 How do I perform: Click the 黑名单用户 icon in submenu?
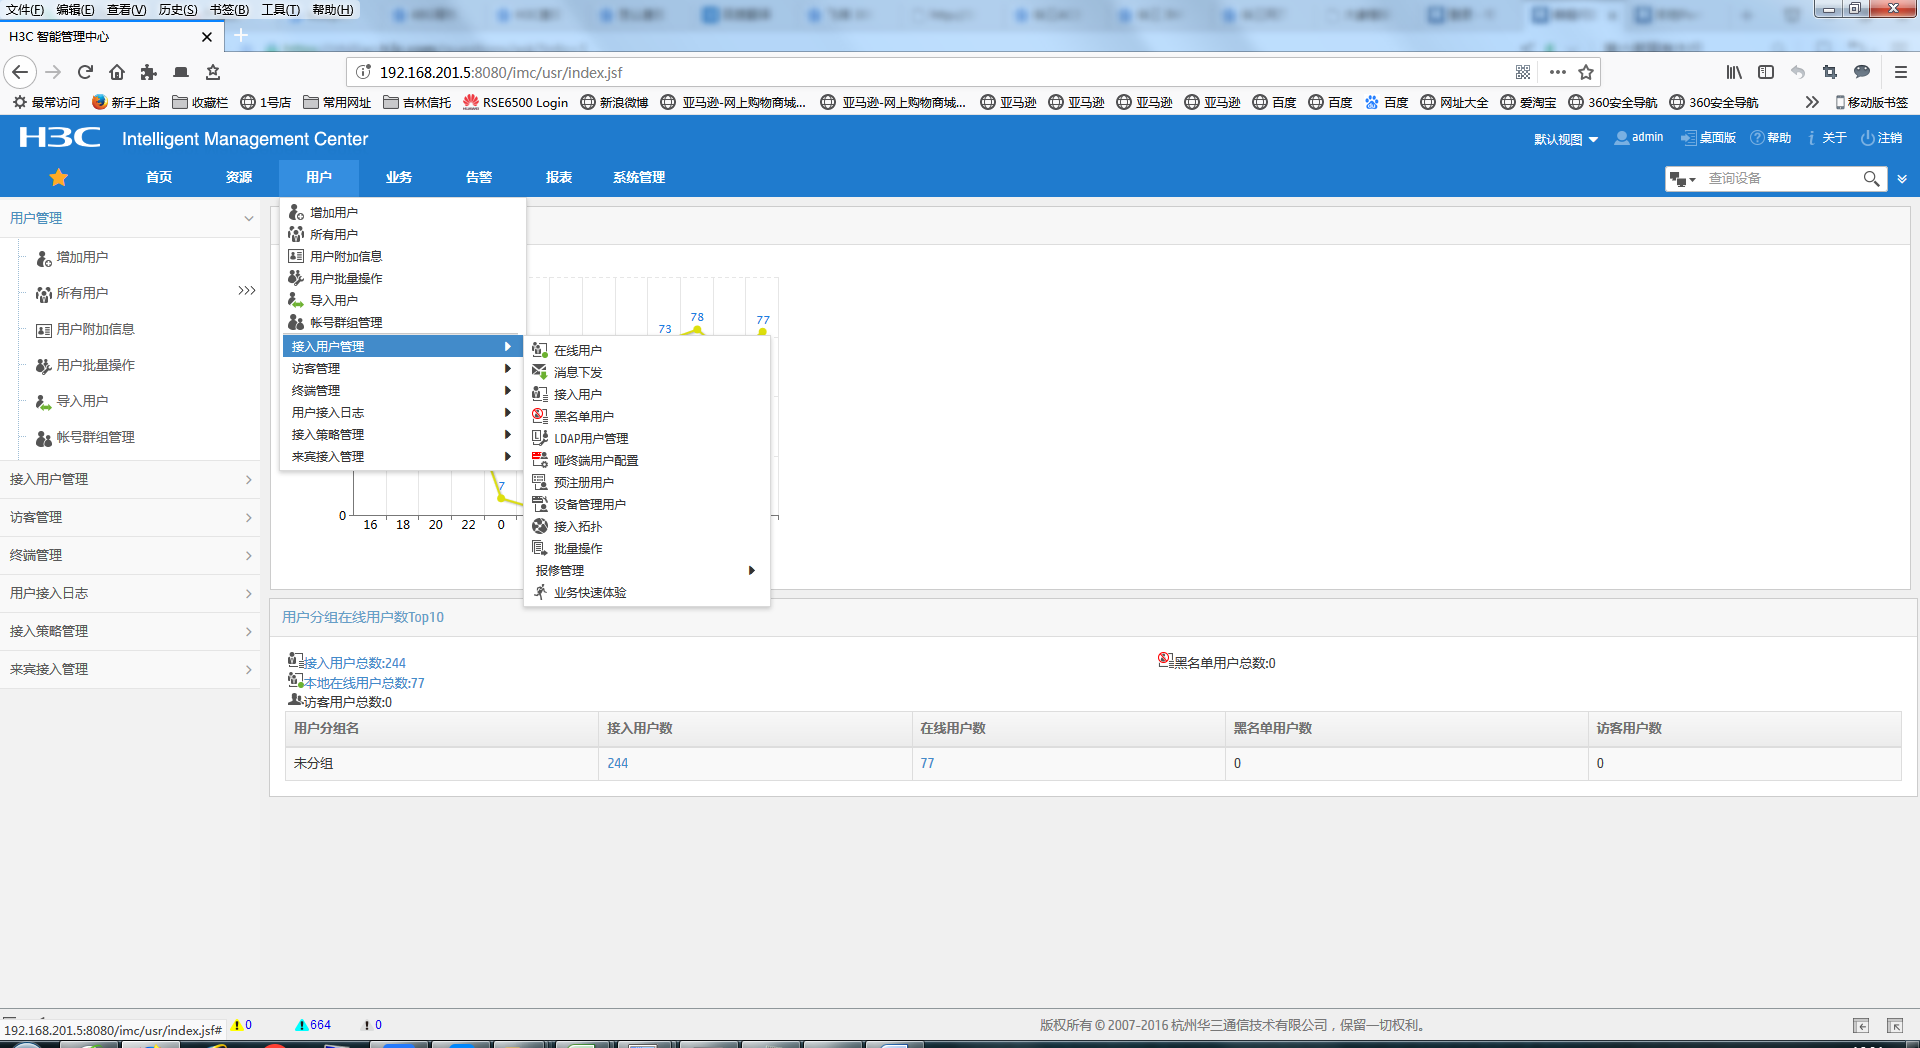[540, 416]
